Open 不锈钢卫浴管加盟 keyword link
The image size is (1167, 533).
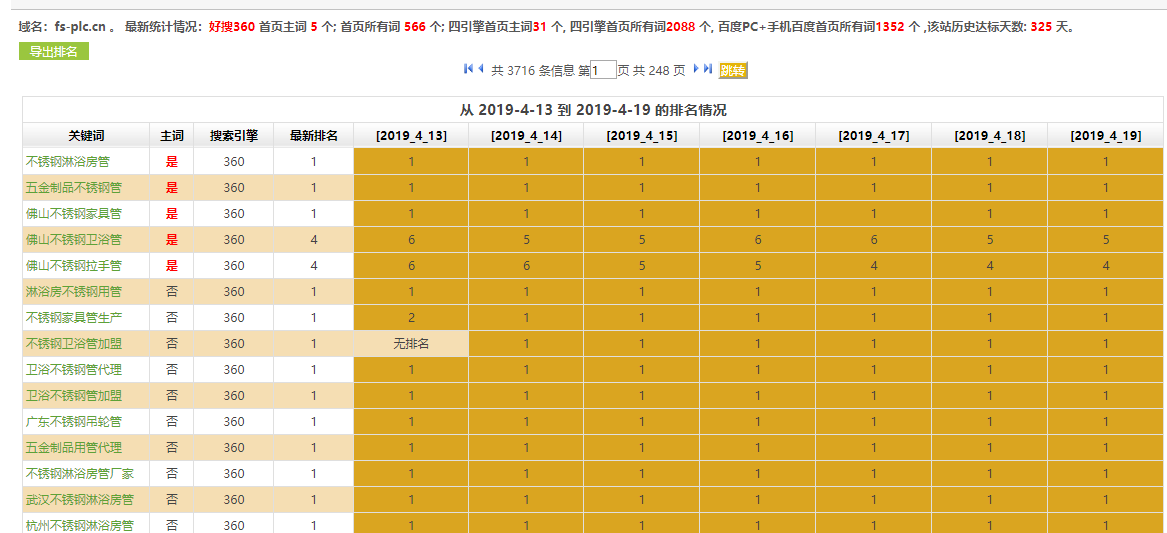(73, 344)
